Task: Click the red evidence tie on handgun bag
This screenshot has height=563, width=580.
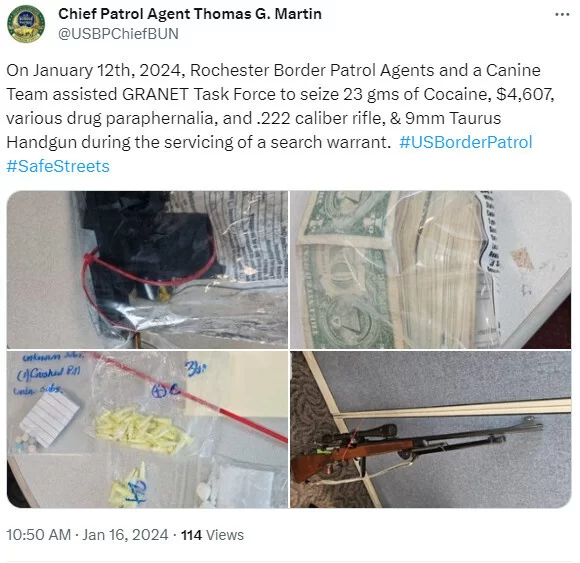Action: tap(148, 272)
